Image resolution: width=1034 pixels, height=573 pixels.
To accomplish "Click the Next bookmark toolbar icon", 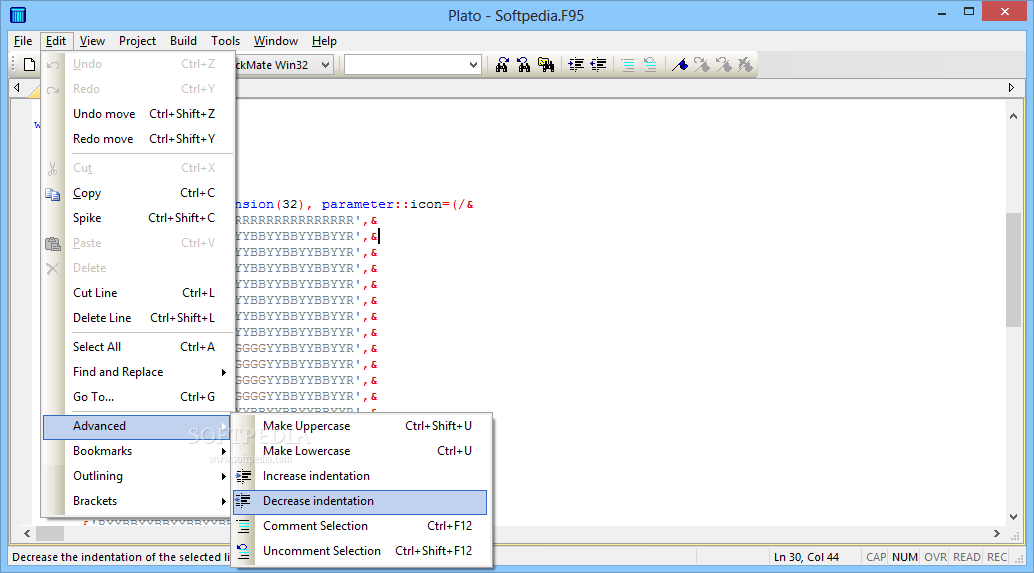I will point(702,65).
